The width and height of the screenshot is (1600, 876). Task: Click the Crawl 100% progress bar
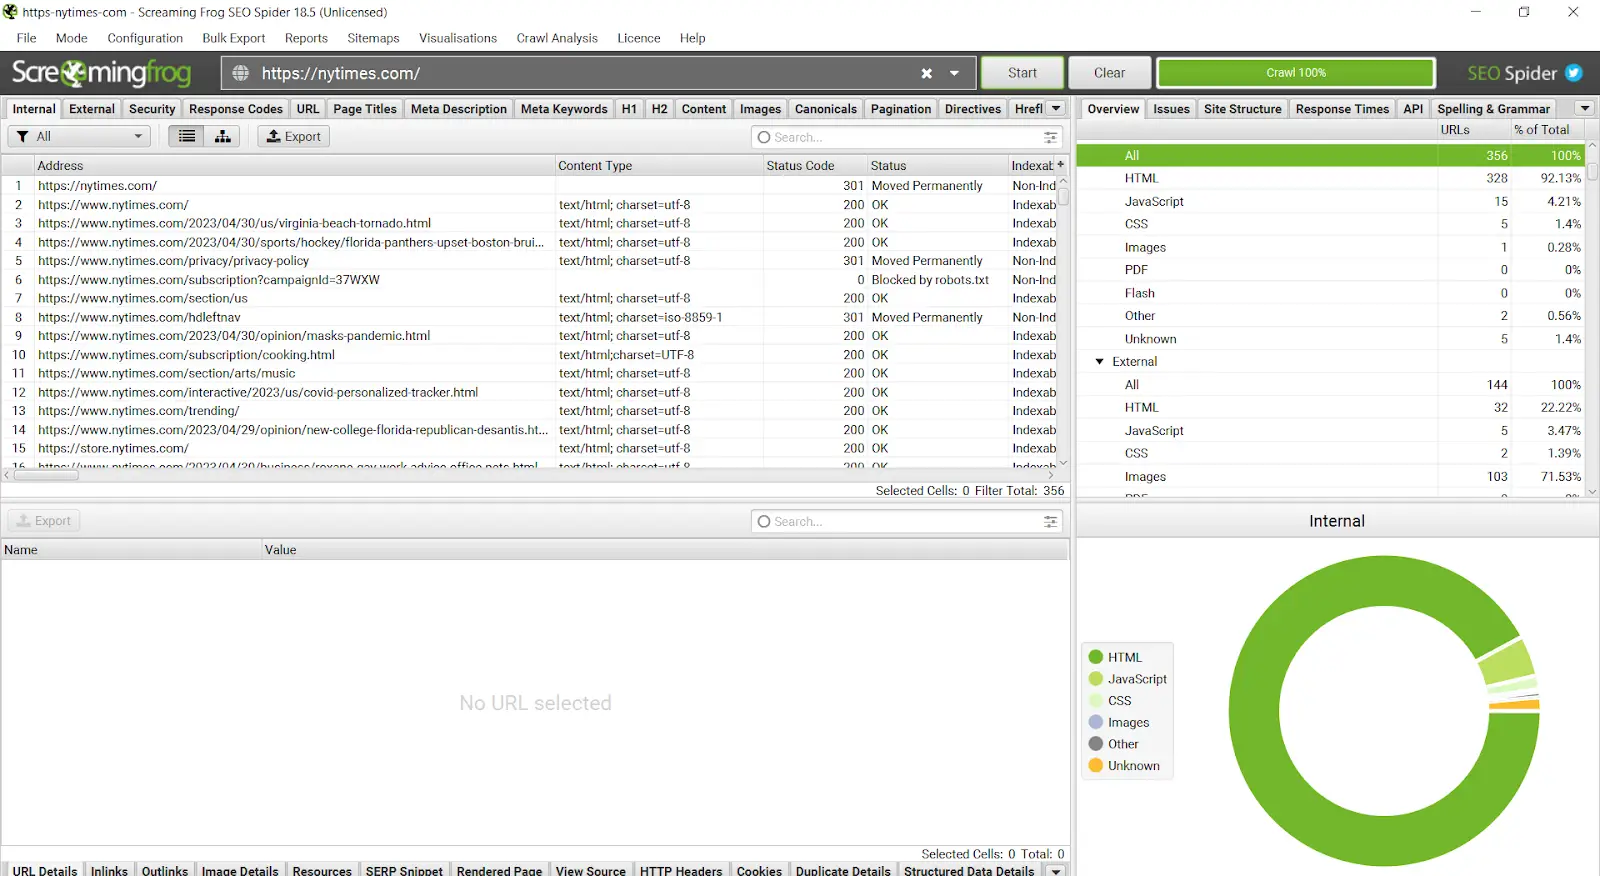1296,73
